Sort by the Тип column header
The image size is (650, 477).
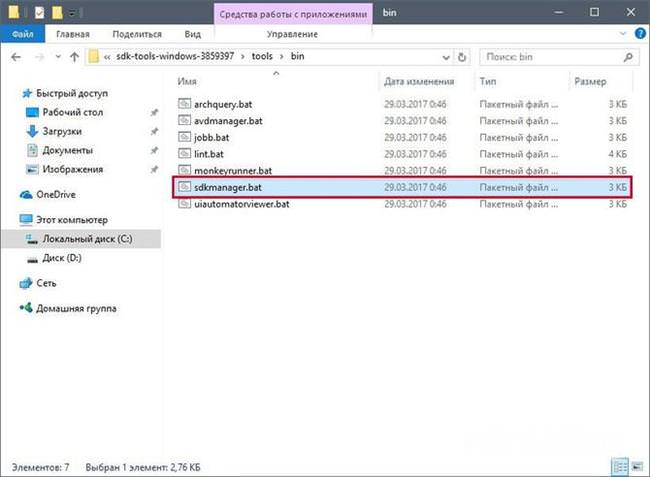tap(488, 82)
